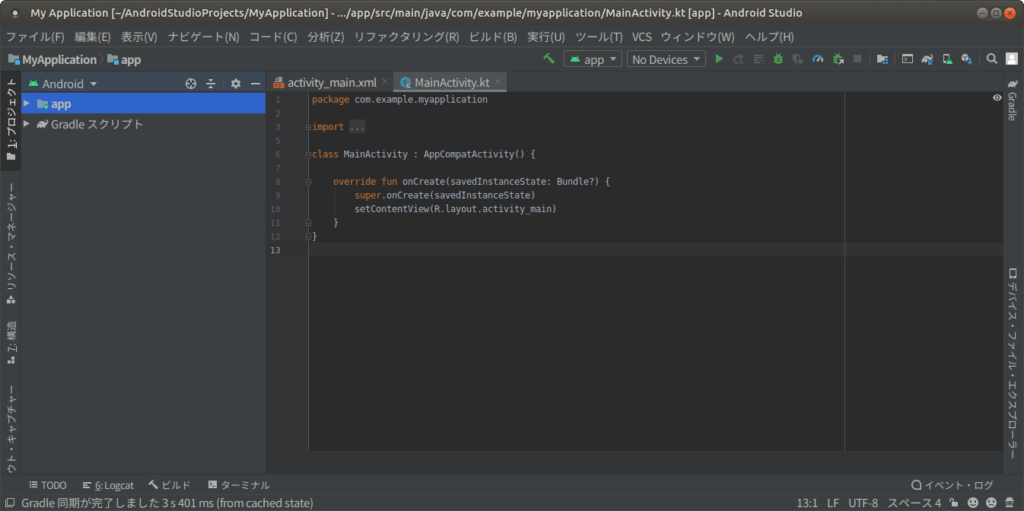Open the ビルド tool window at bottom
Image resolution: width=1024 pixels, height=511 pixels.
(x=170, y=485)
